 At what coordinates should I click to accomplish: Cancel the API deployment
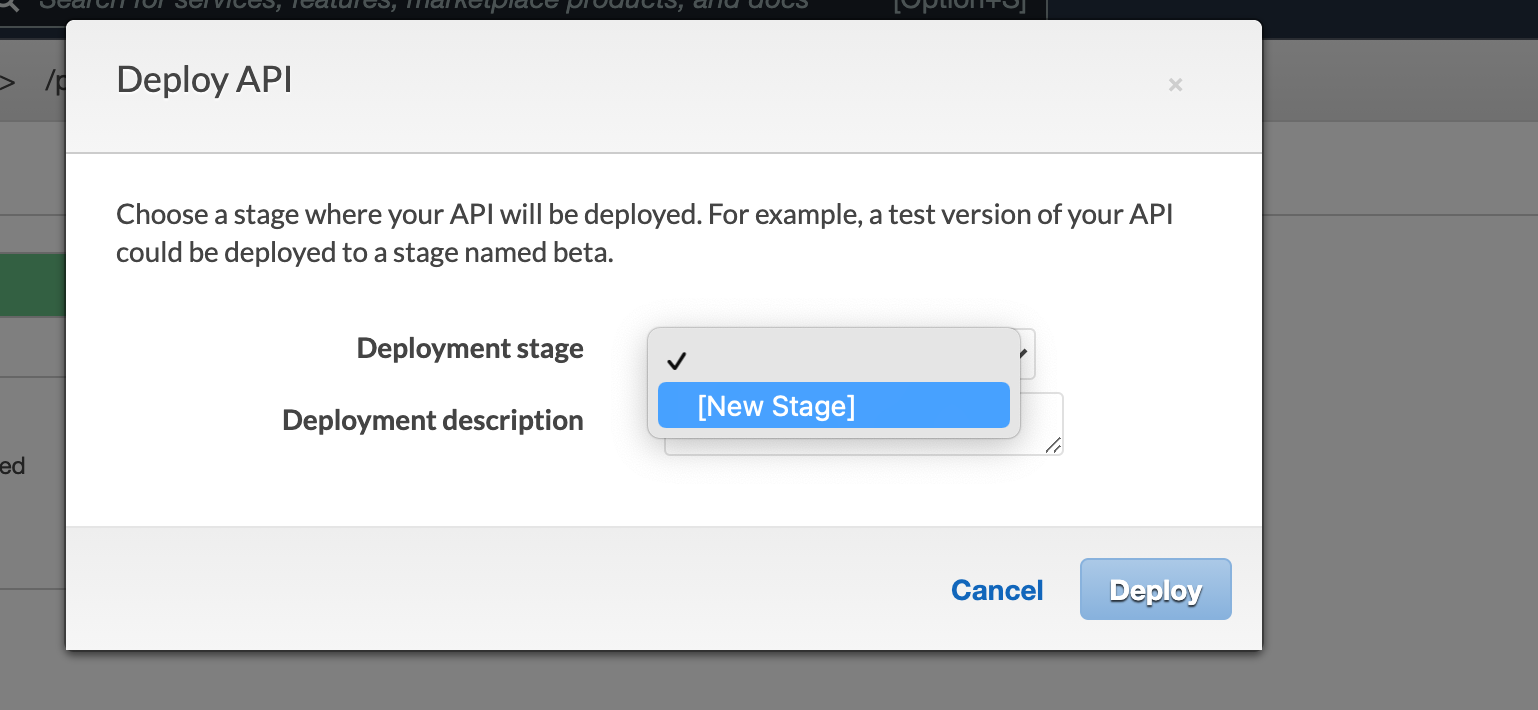[x=996, y=590]
